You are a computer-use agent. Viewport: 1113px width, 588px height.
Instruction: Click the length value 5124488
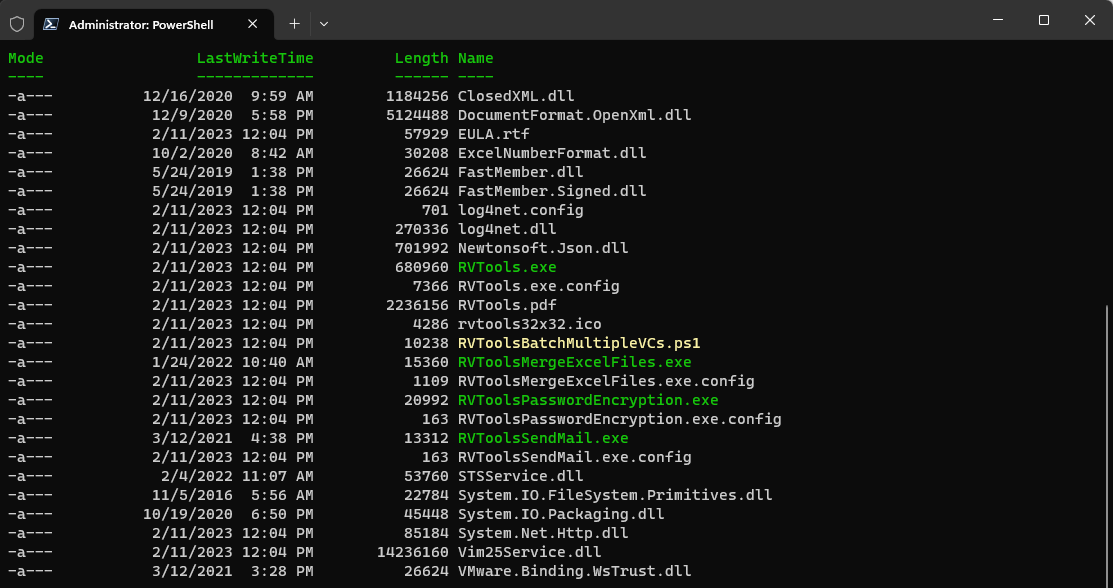(x=417, y=115)
